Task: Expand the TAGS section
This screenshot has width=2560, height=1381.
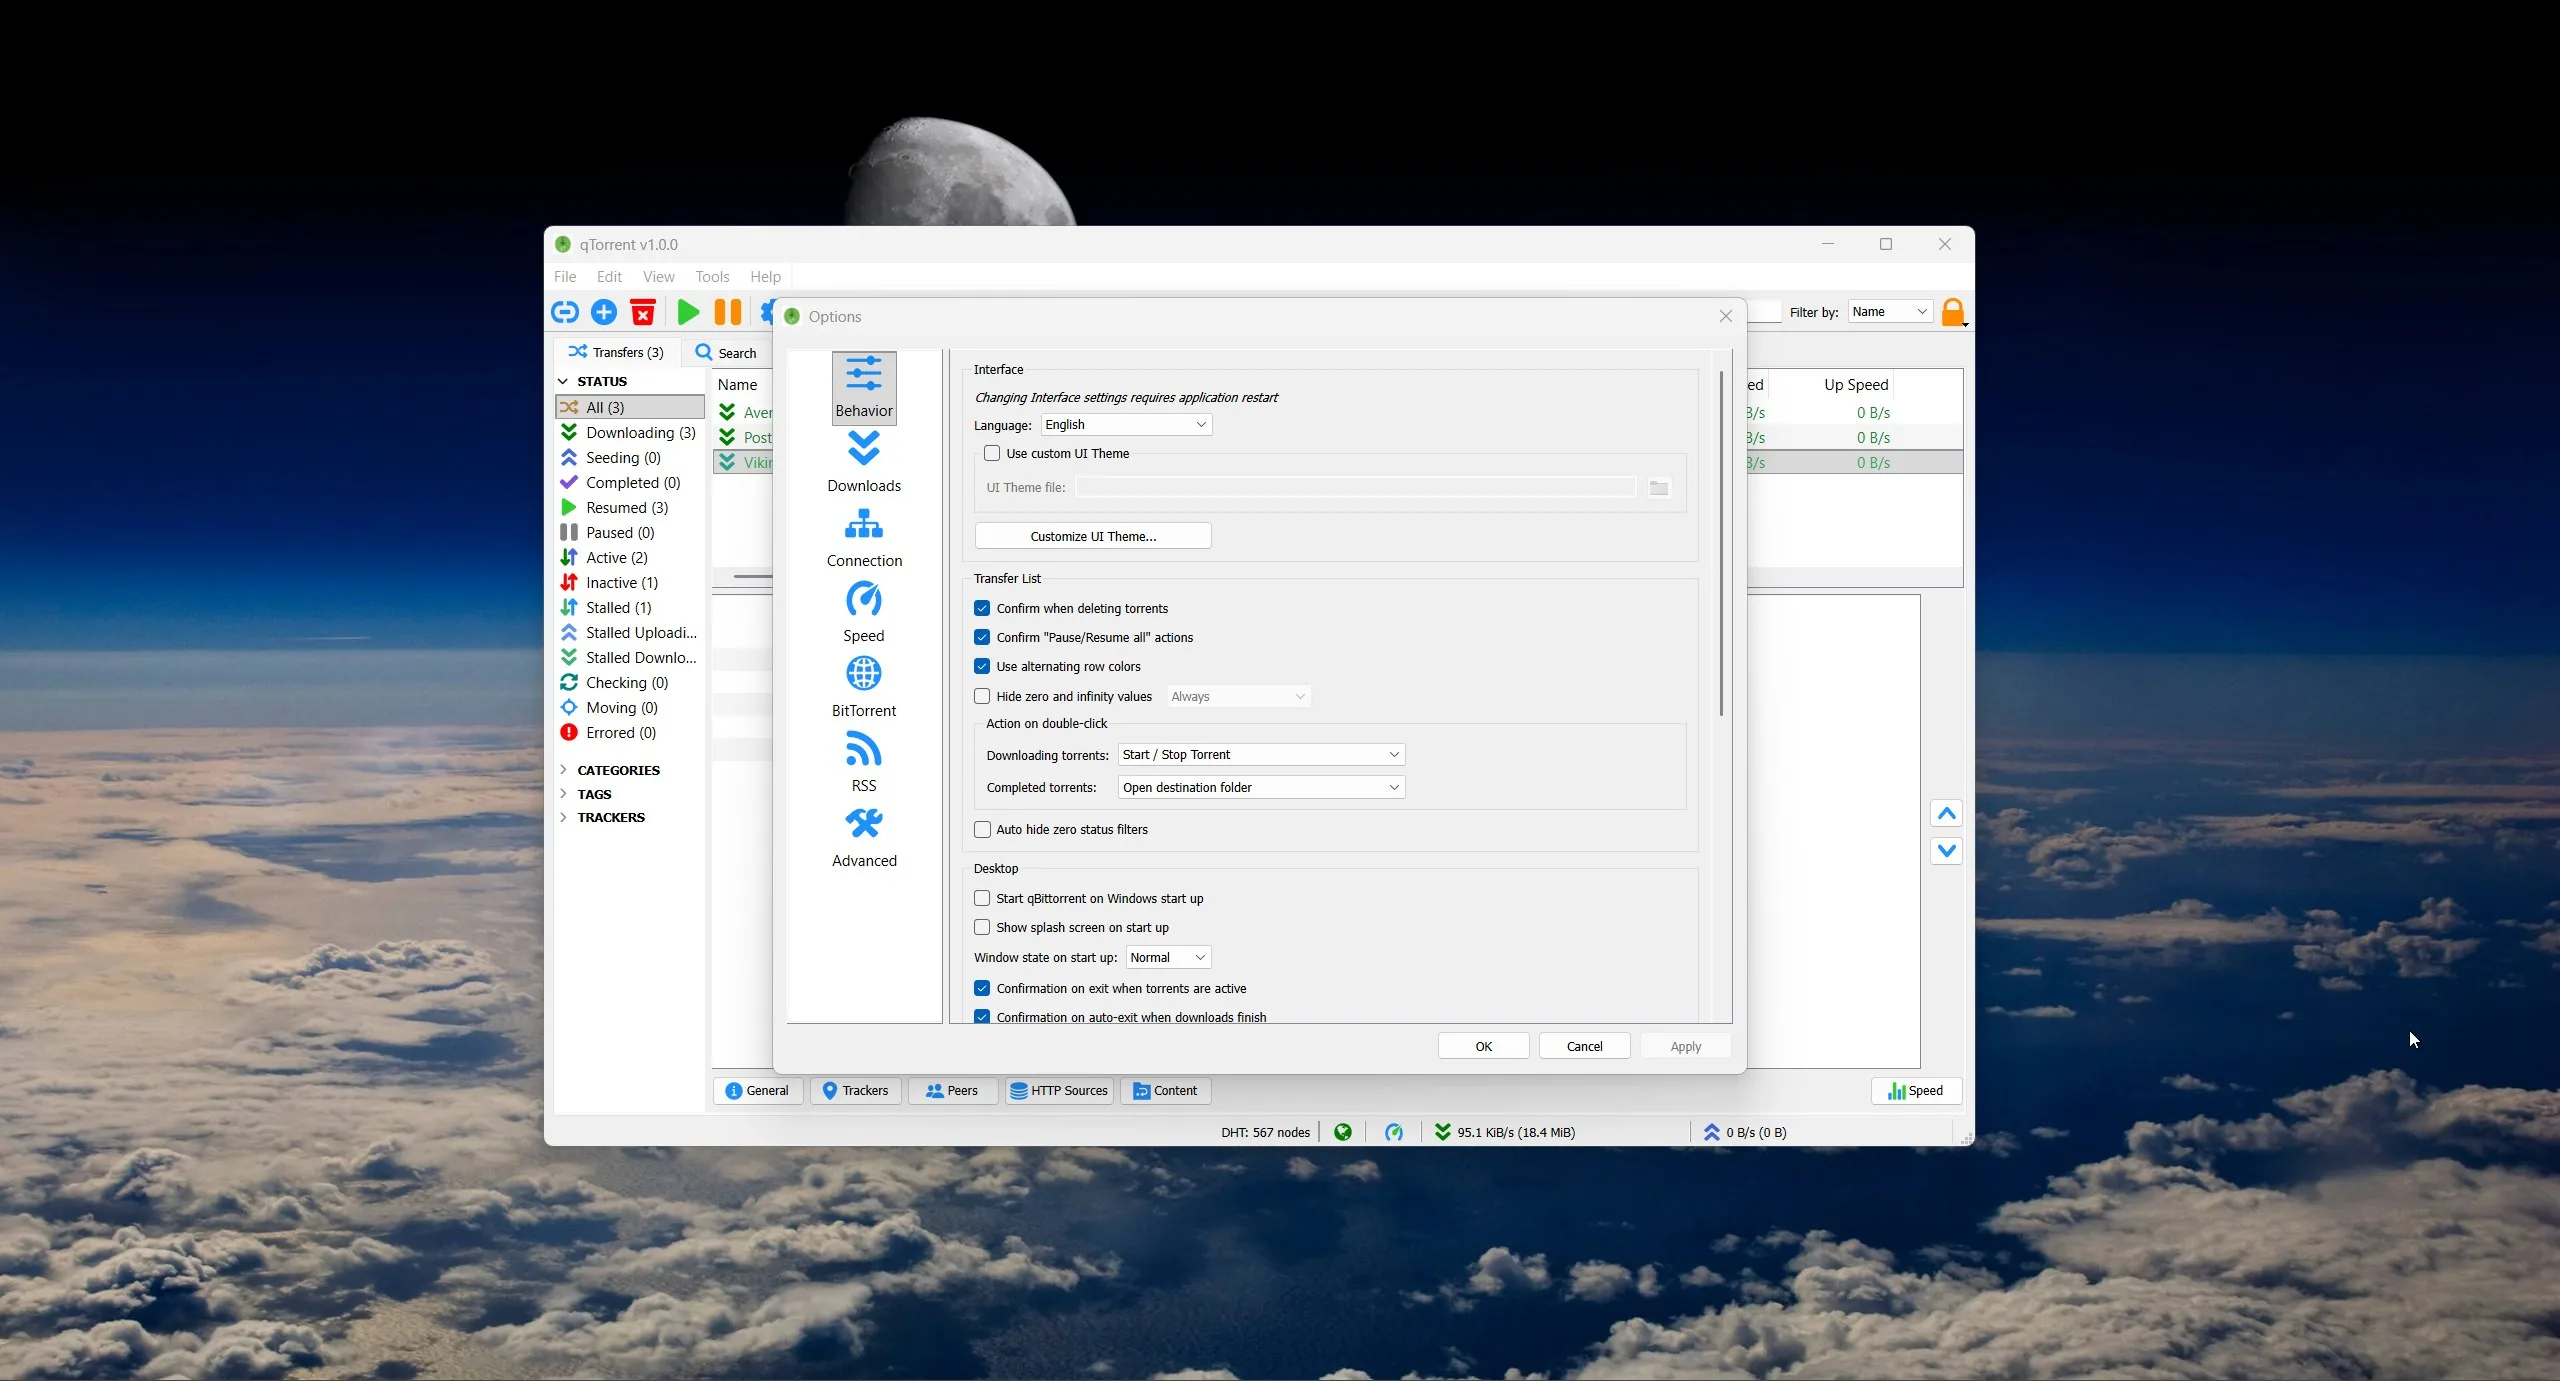Action: pyautogui.click(x=563, y=794)
